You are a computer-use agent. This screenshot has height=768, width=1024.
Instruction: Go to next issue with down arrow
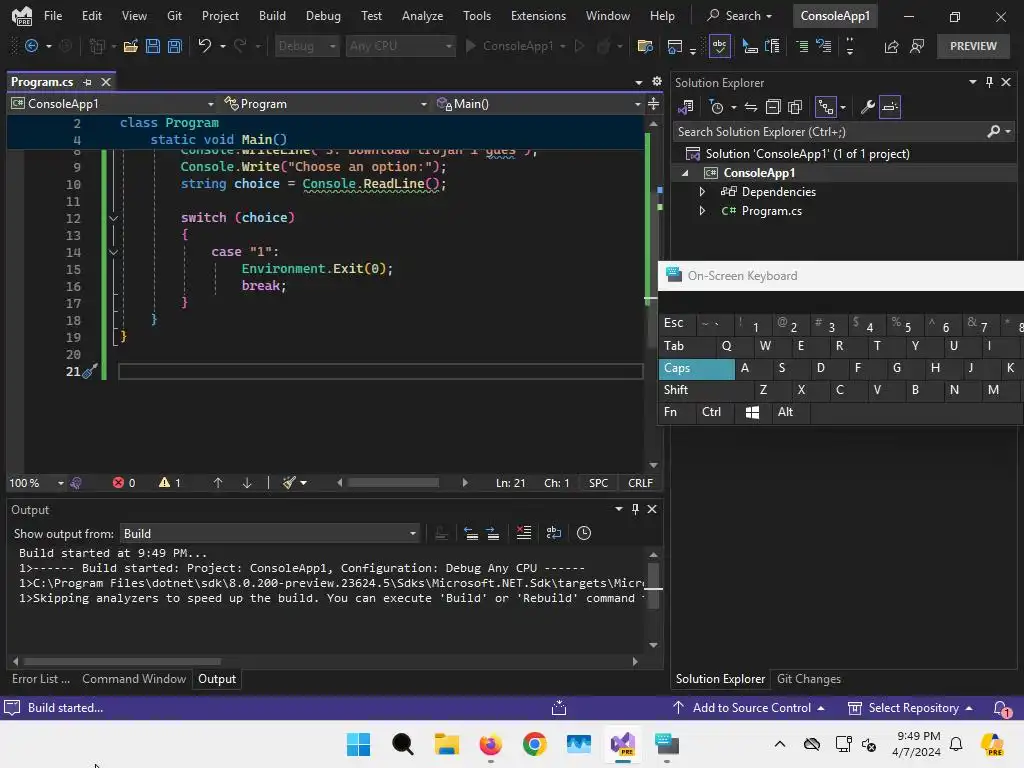[x=247, y=483]
